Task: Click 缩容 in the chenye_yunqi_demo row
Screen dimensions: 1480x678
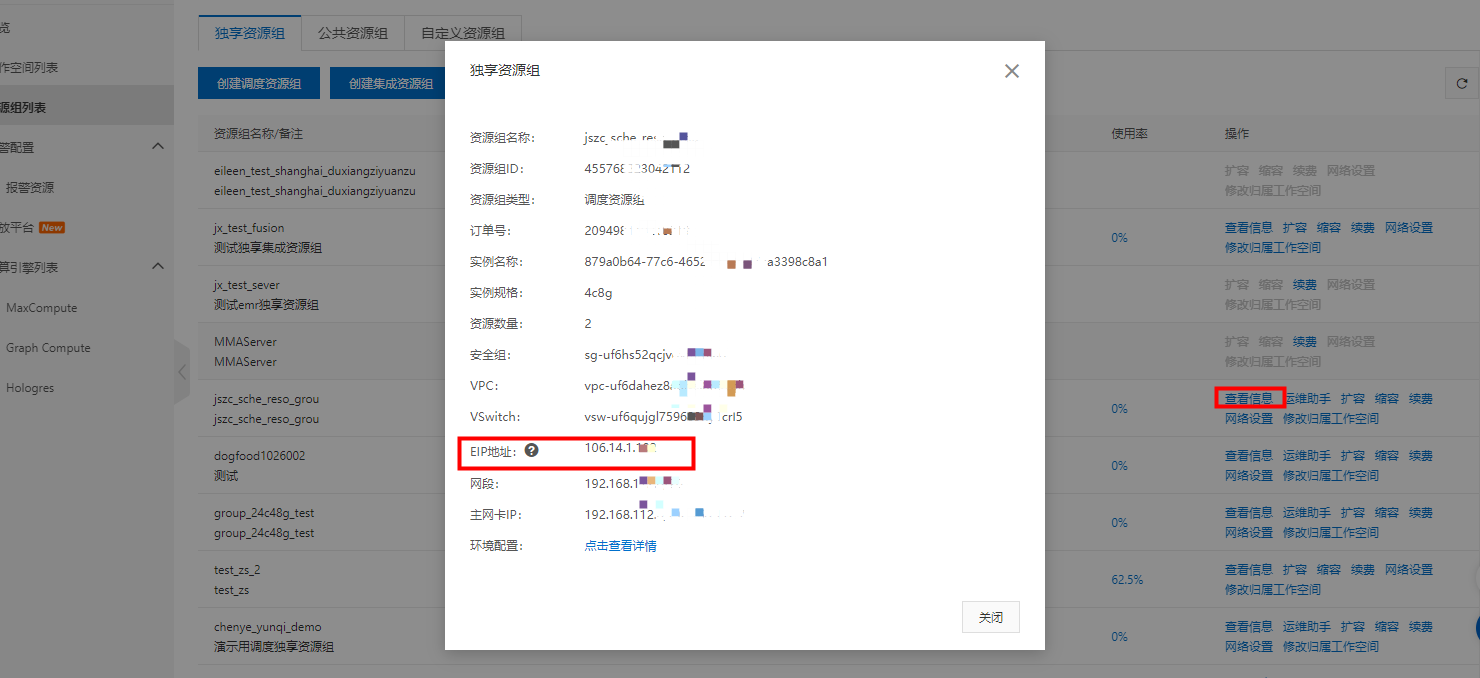Action: (1387, 627)
